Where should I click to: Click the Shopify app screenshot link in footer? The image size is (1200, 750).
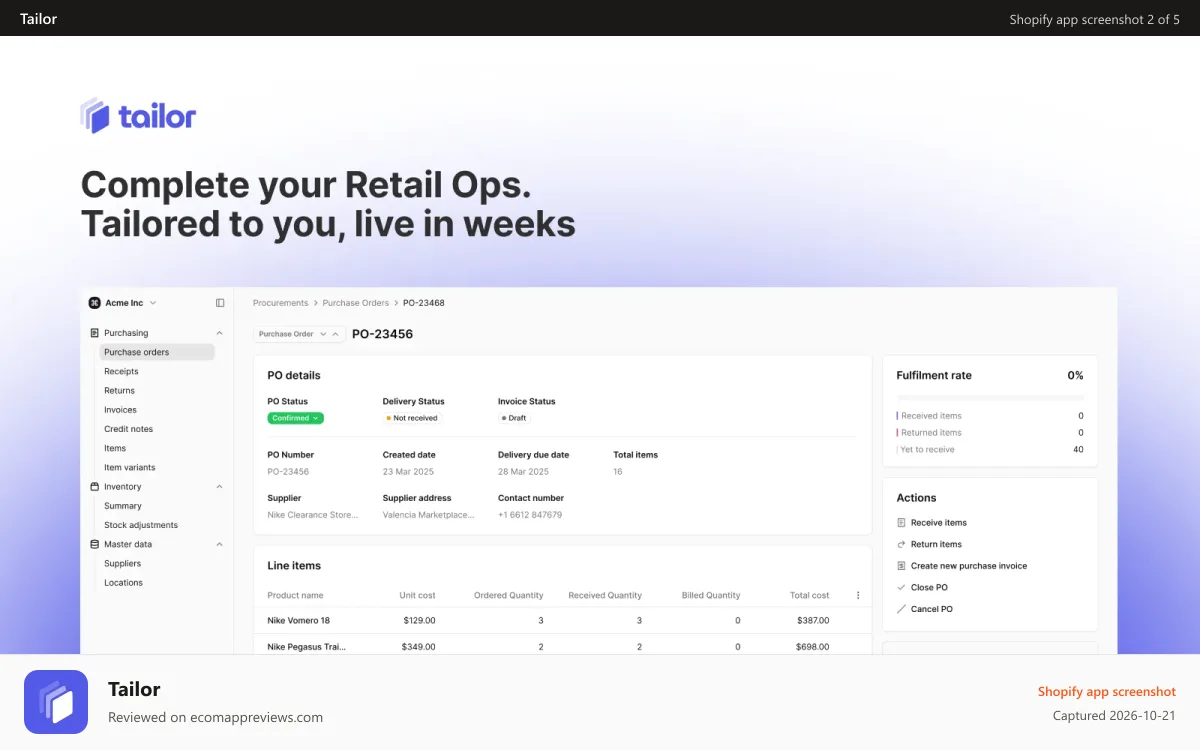[x=1107, y=691]
